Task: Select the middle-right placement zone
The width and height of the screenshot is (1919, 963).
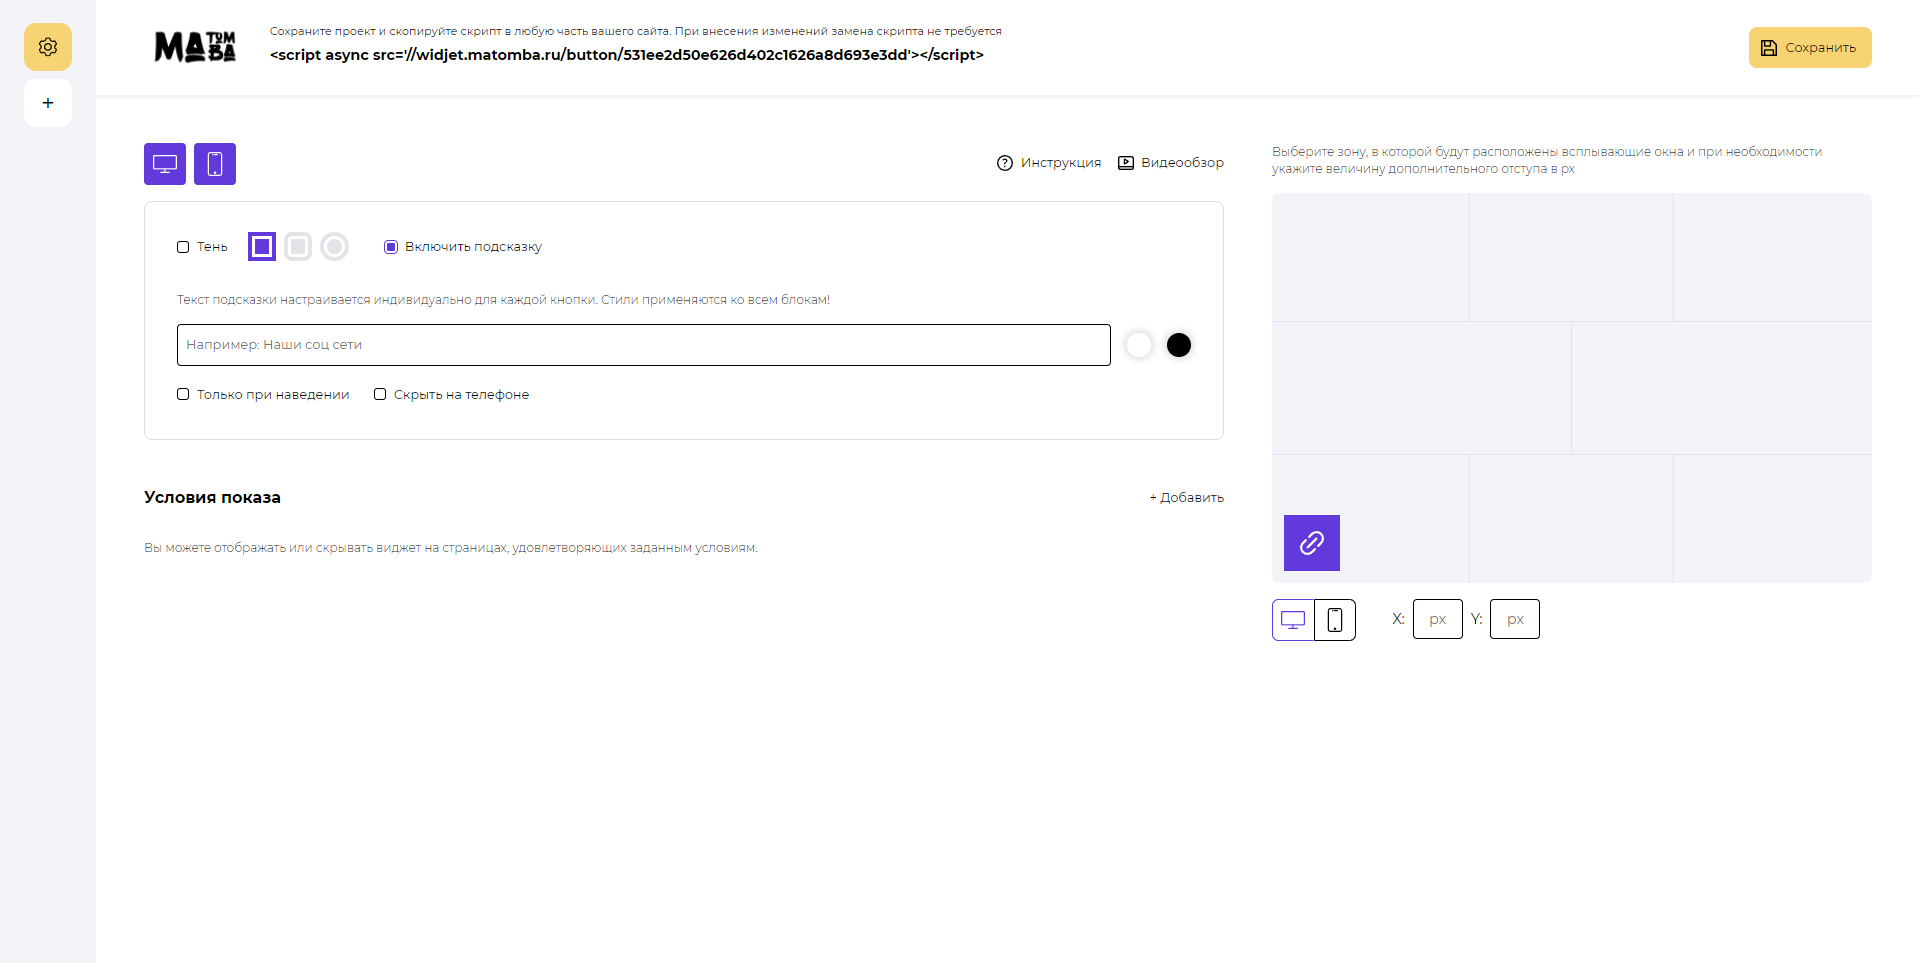Action: [x=1722, y=388]
